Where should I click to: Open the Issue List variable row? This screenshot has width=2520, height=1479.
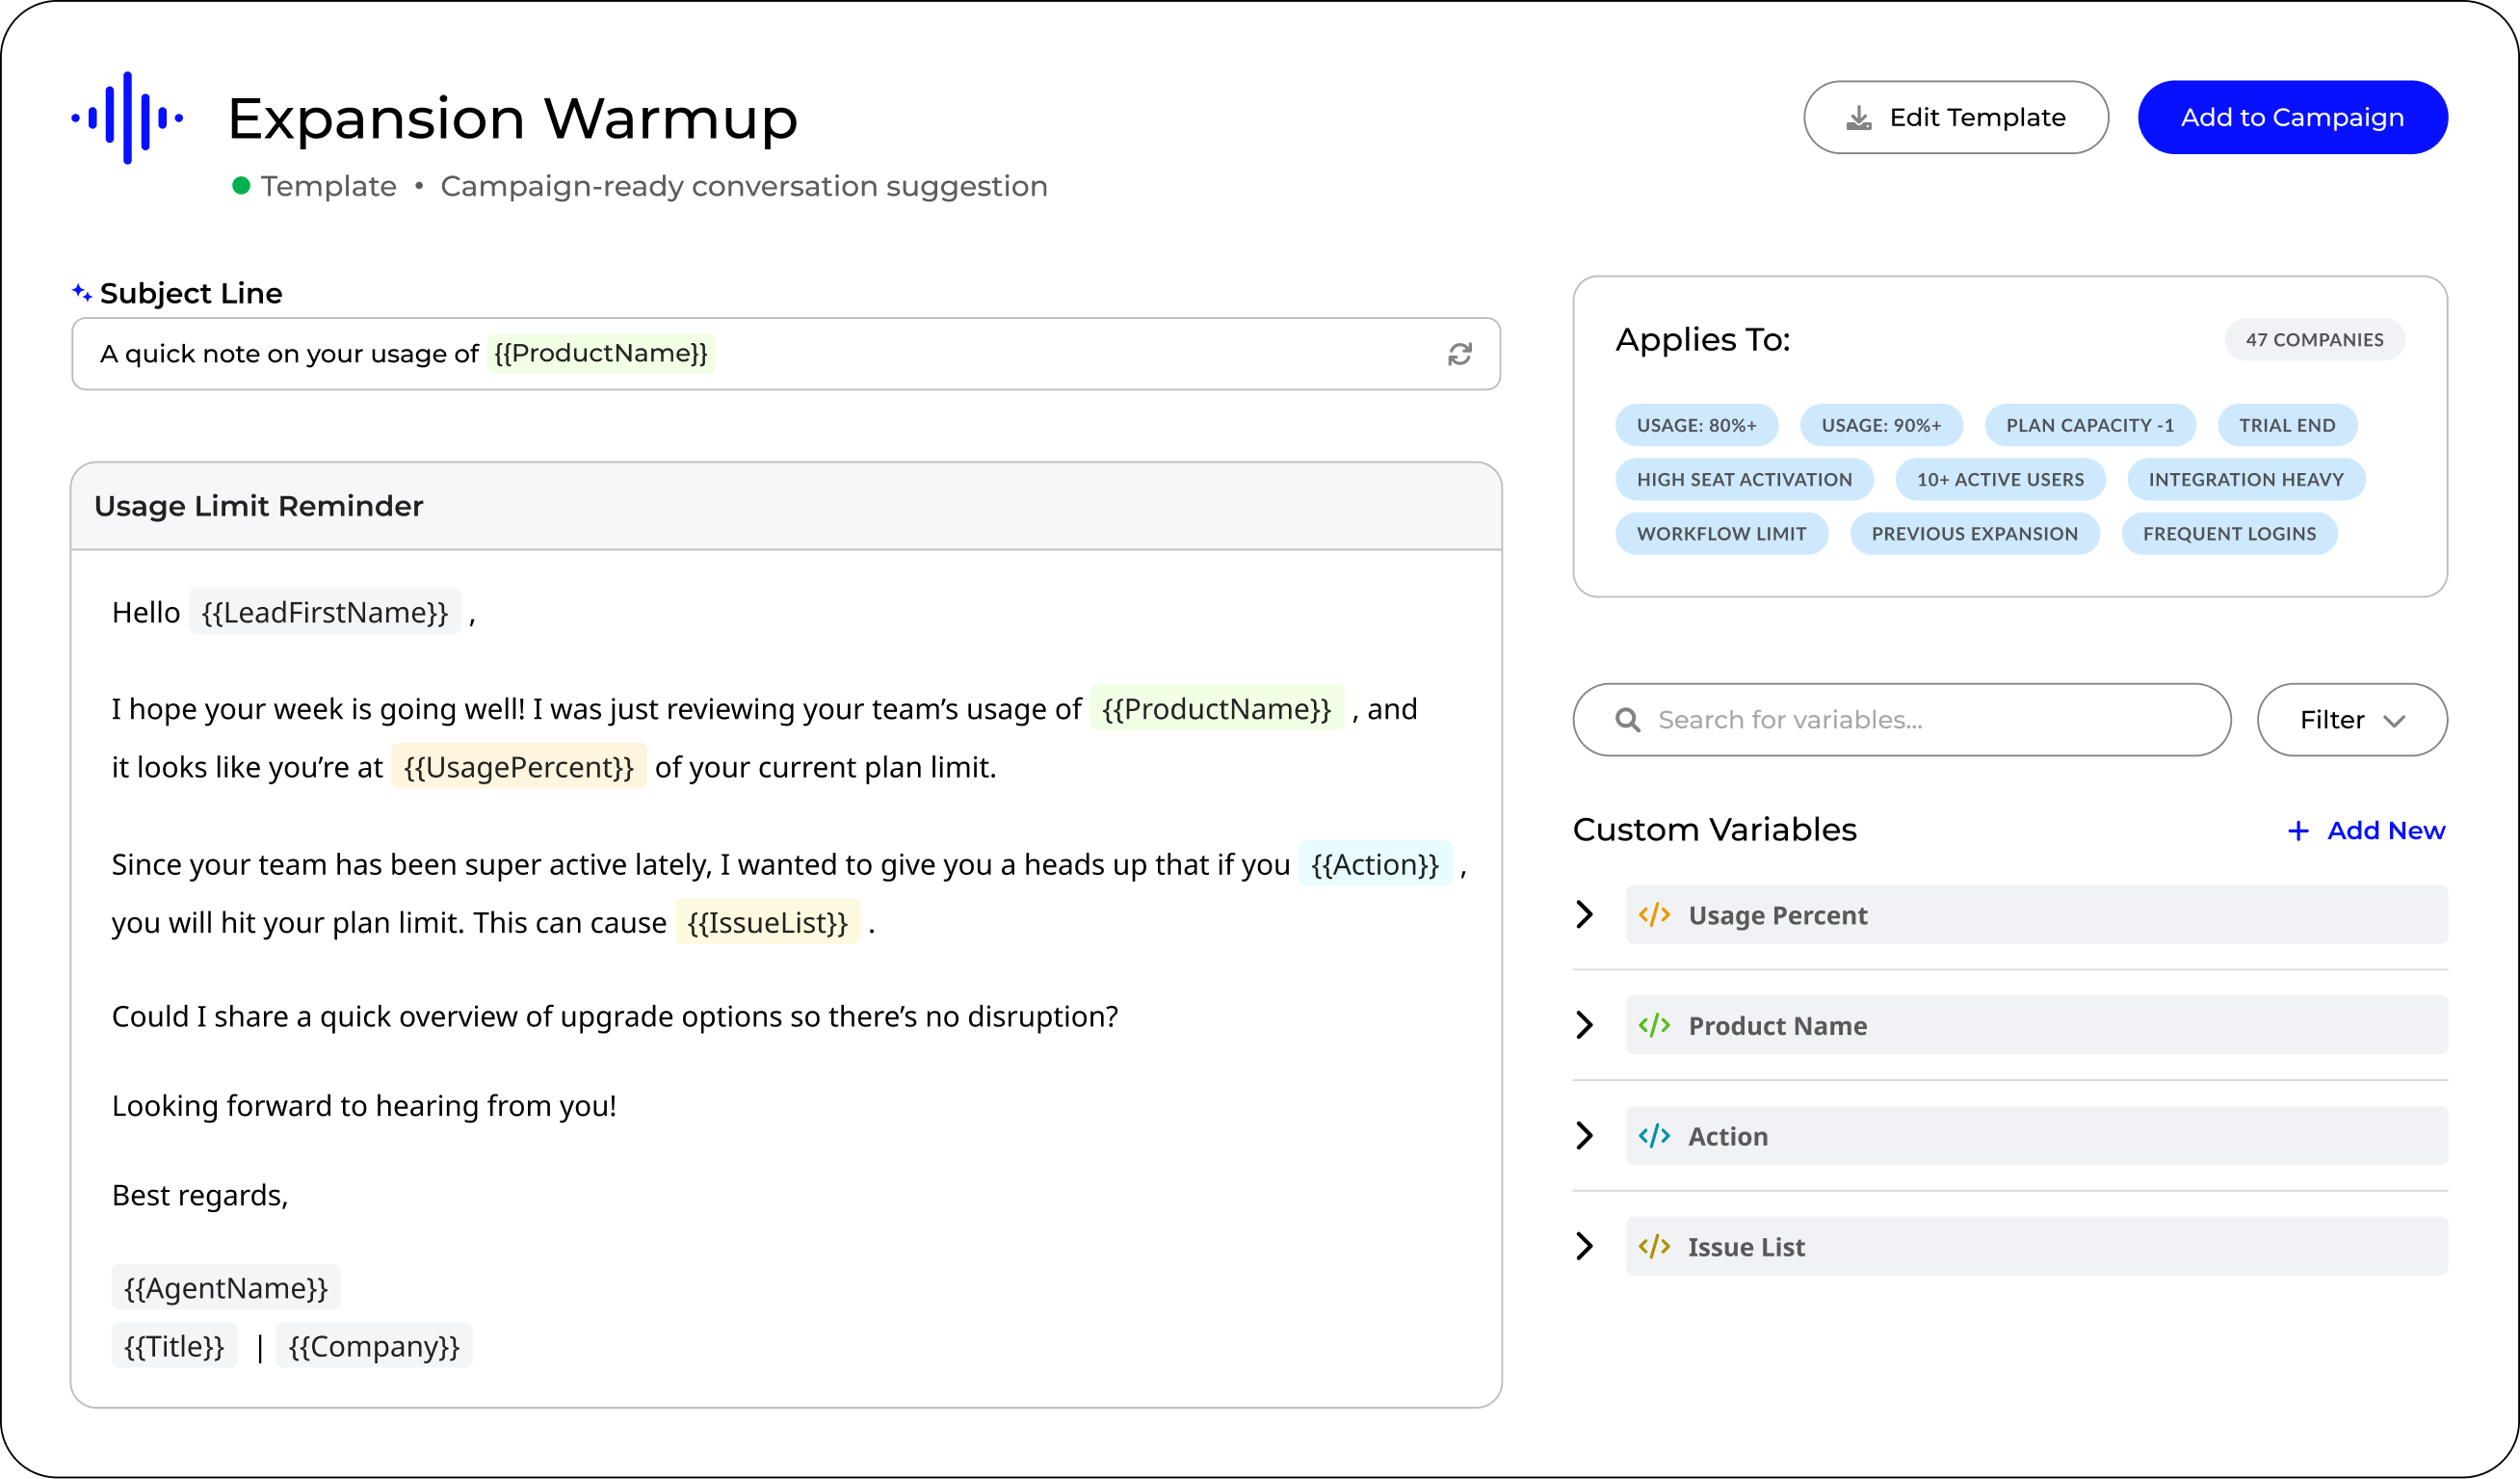coord(2037,1247)
